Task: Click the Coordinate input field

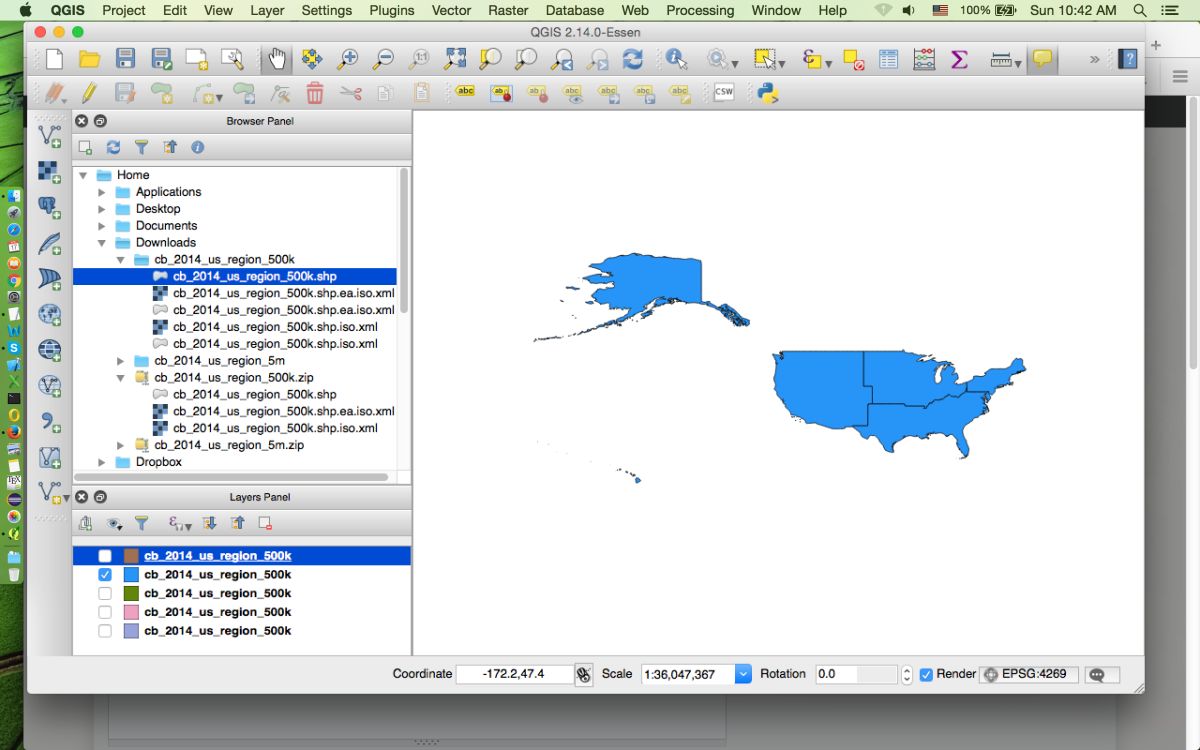Action: pos(515,674)
